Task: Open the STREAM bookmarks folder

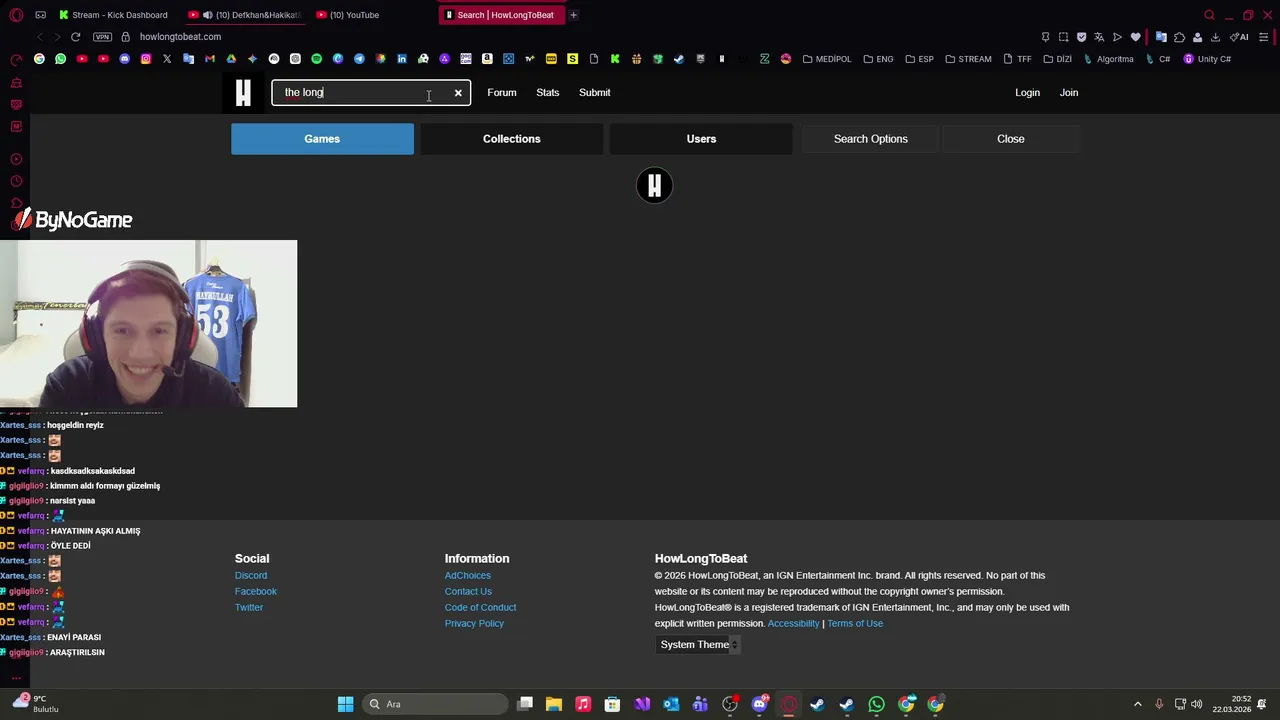Action: pyautogui.click(x=968, y=59)
